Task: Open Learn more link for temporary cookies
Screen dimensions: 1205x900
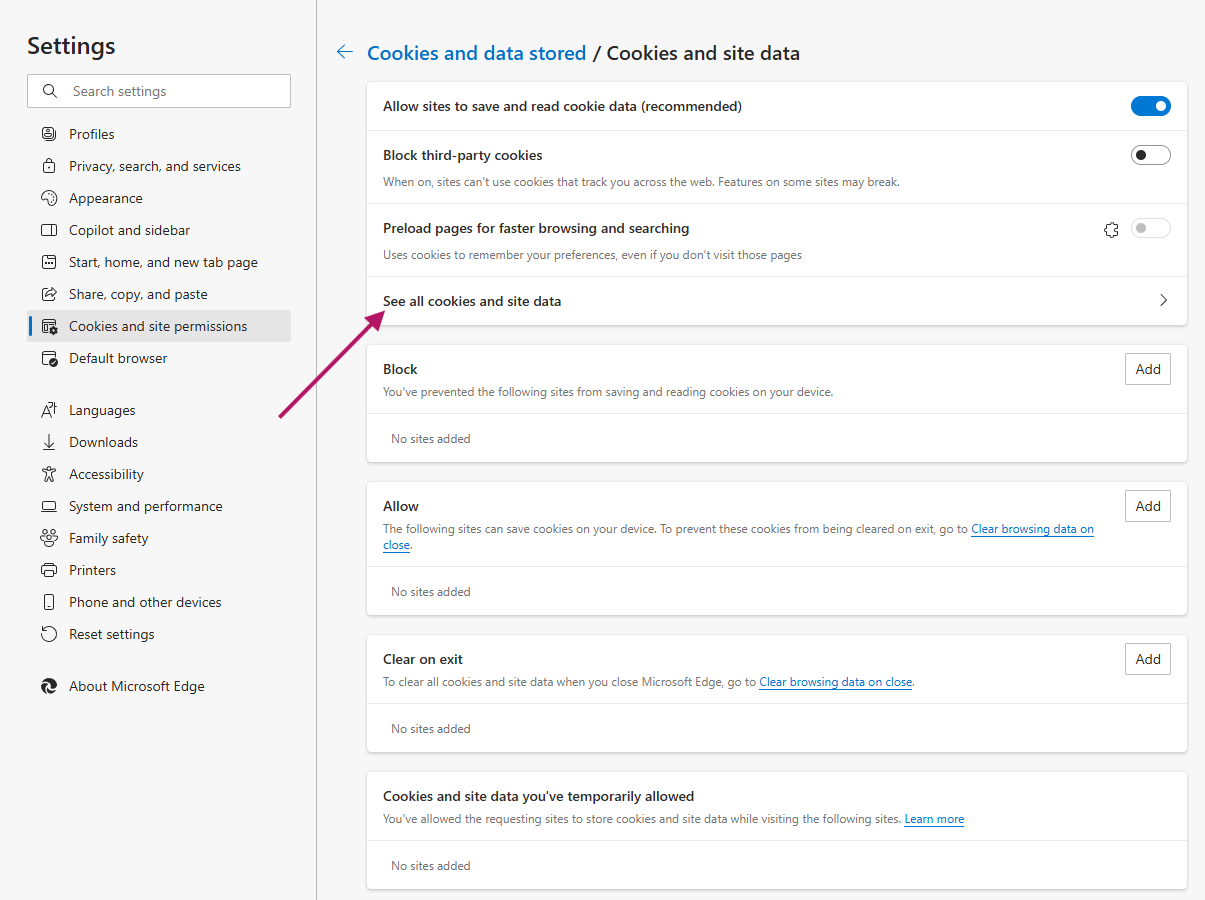Action: tap(934, 819)
